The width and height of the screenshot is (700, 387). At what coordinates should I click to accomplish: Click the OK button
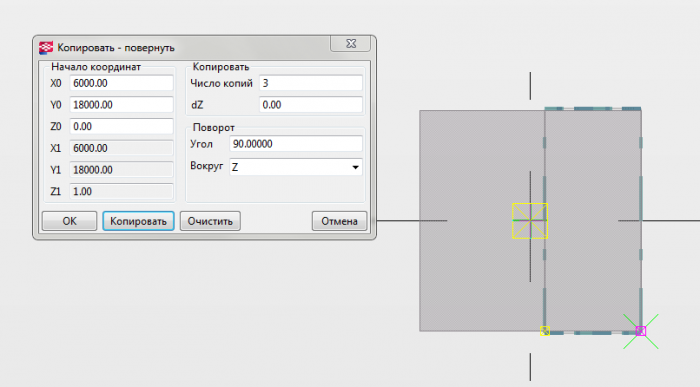click(69, 221)
